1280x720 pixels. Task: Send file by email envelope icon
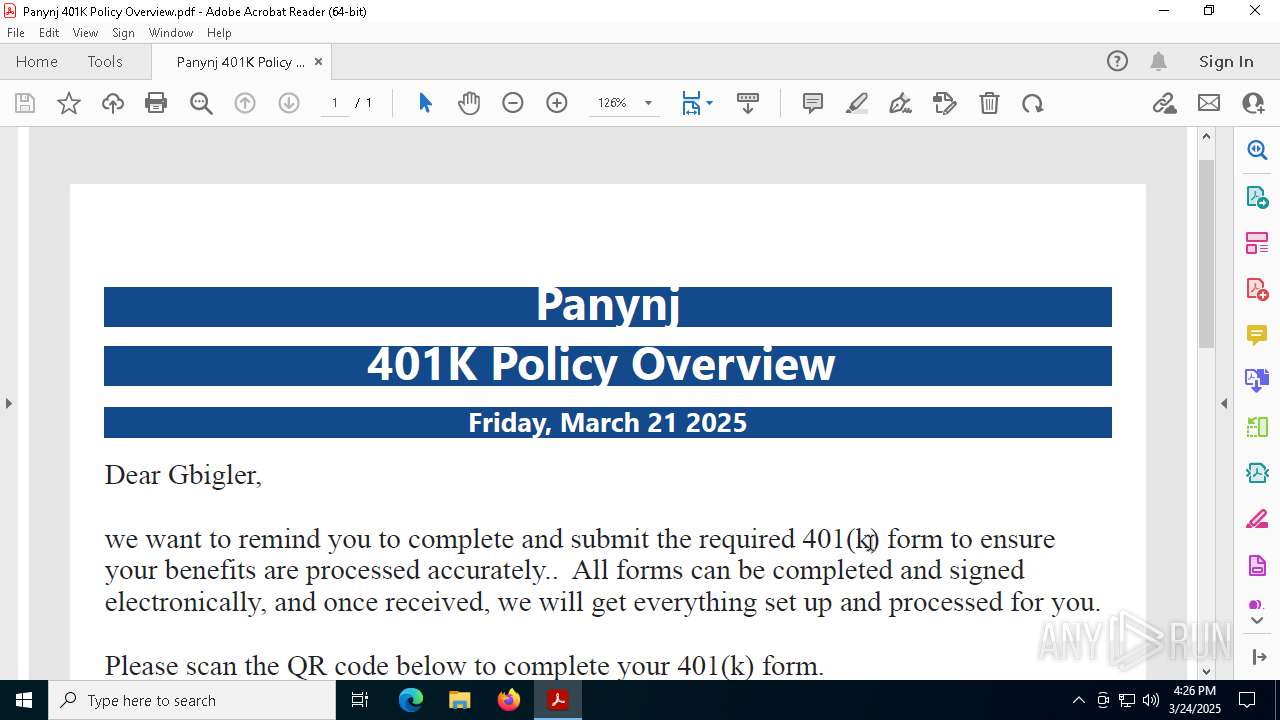pos(1209,103)
